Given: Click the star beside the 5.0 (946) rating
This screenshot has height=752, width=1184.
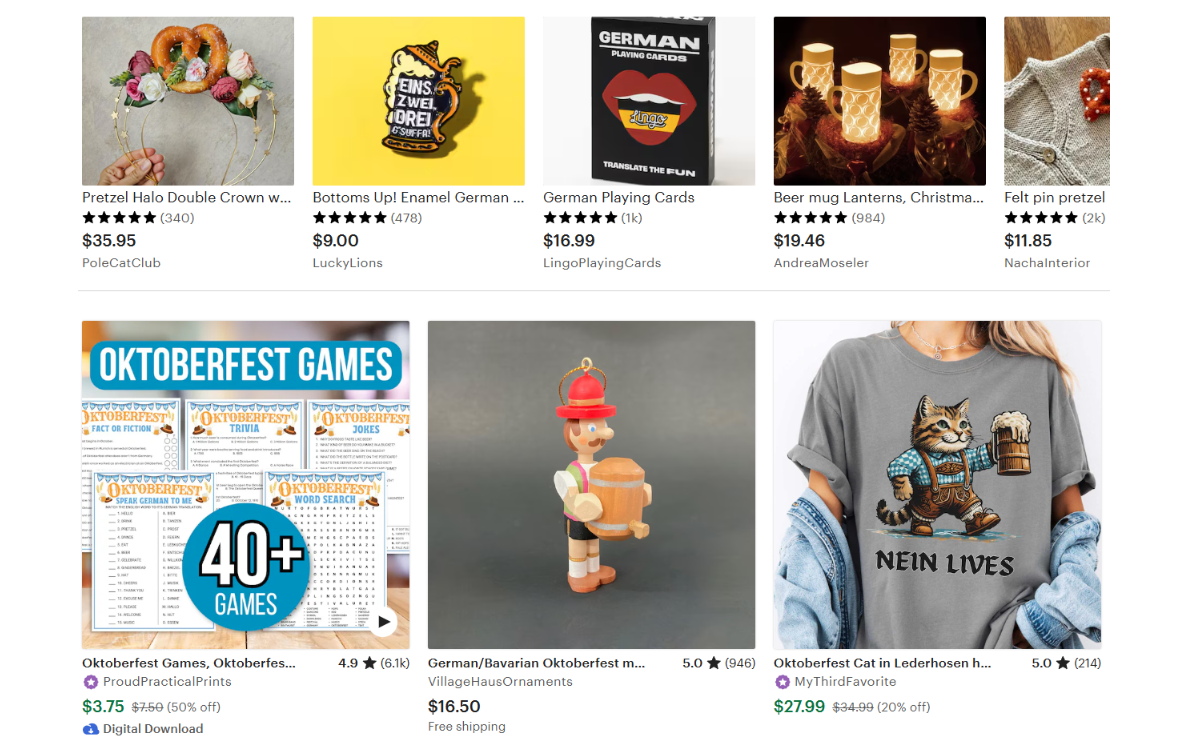Looking at the screenshot, I should (x=714, y=663).
